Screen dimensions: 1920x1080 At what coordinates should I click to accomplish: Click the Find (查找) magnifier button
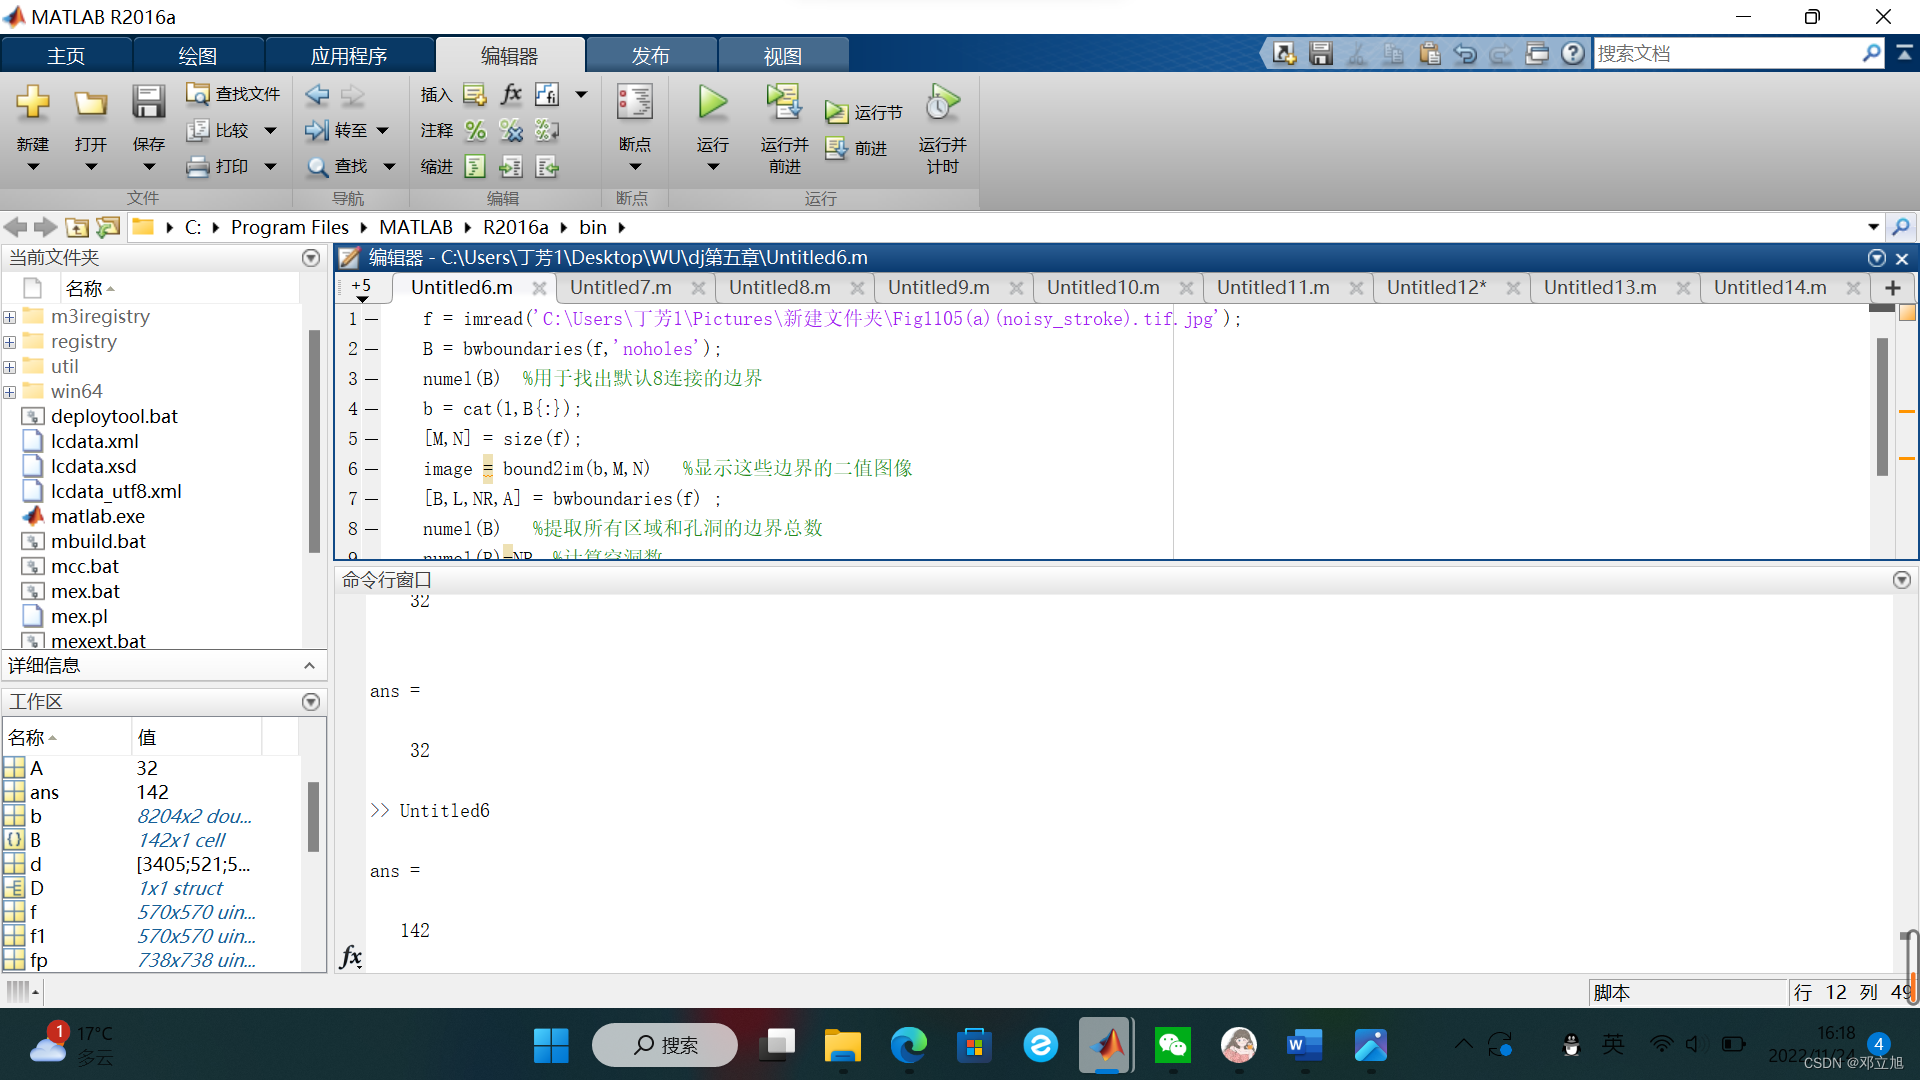337,166
